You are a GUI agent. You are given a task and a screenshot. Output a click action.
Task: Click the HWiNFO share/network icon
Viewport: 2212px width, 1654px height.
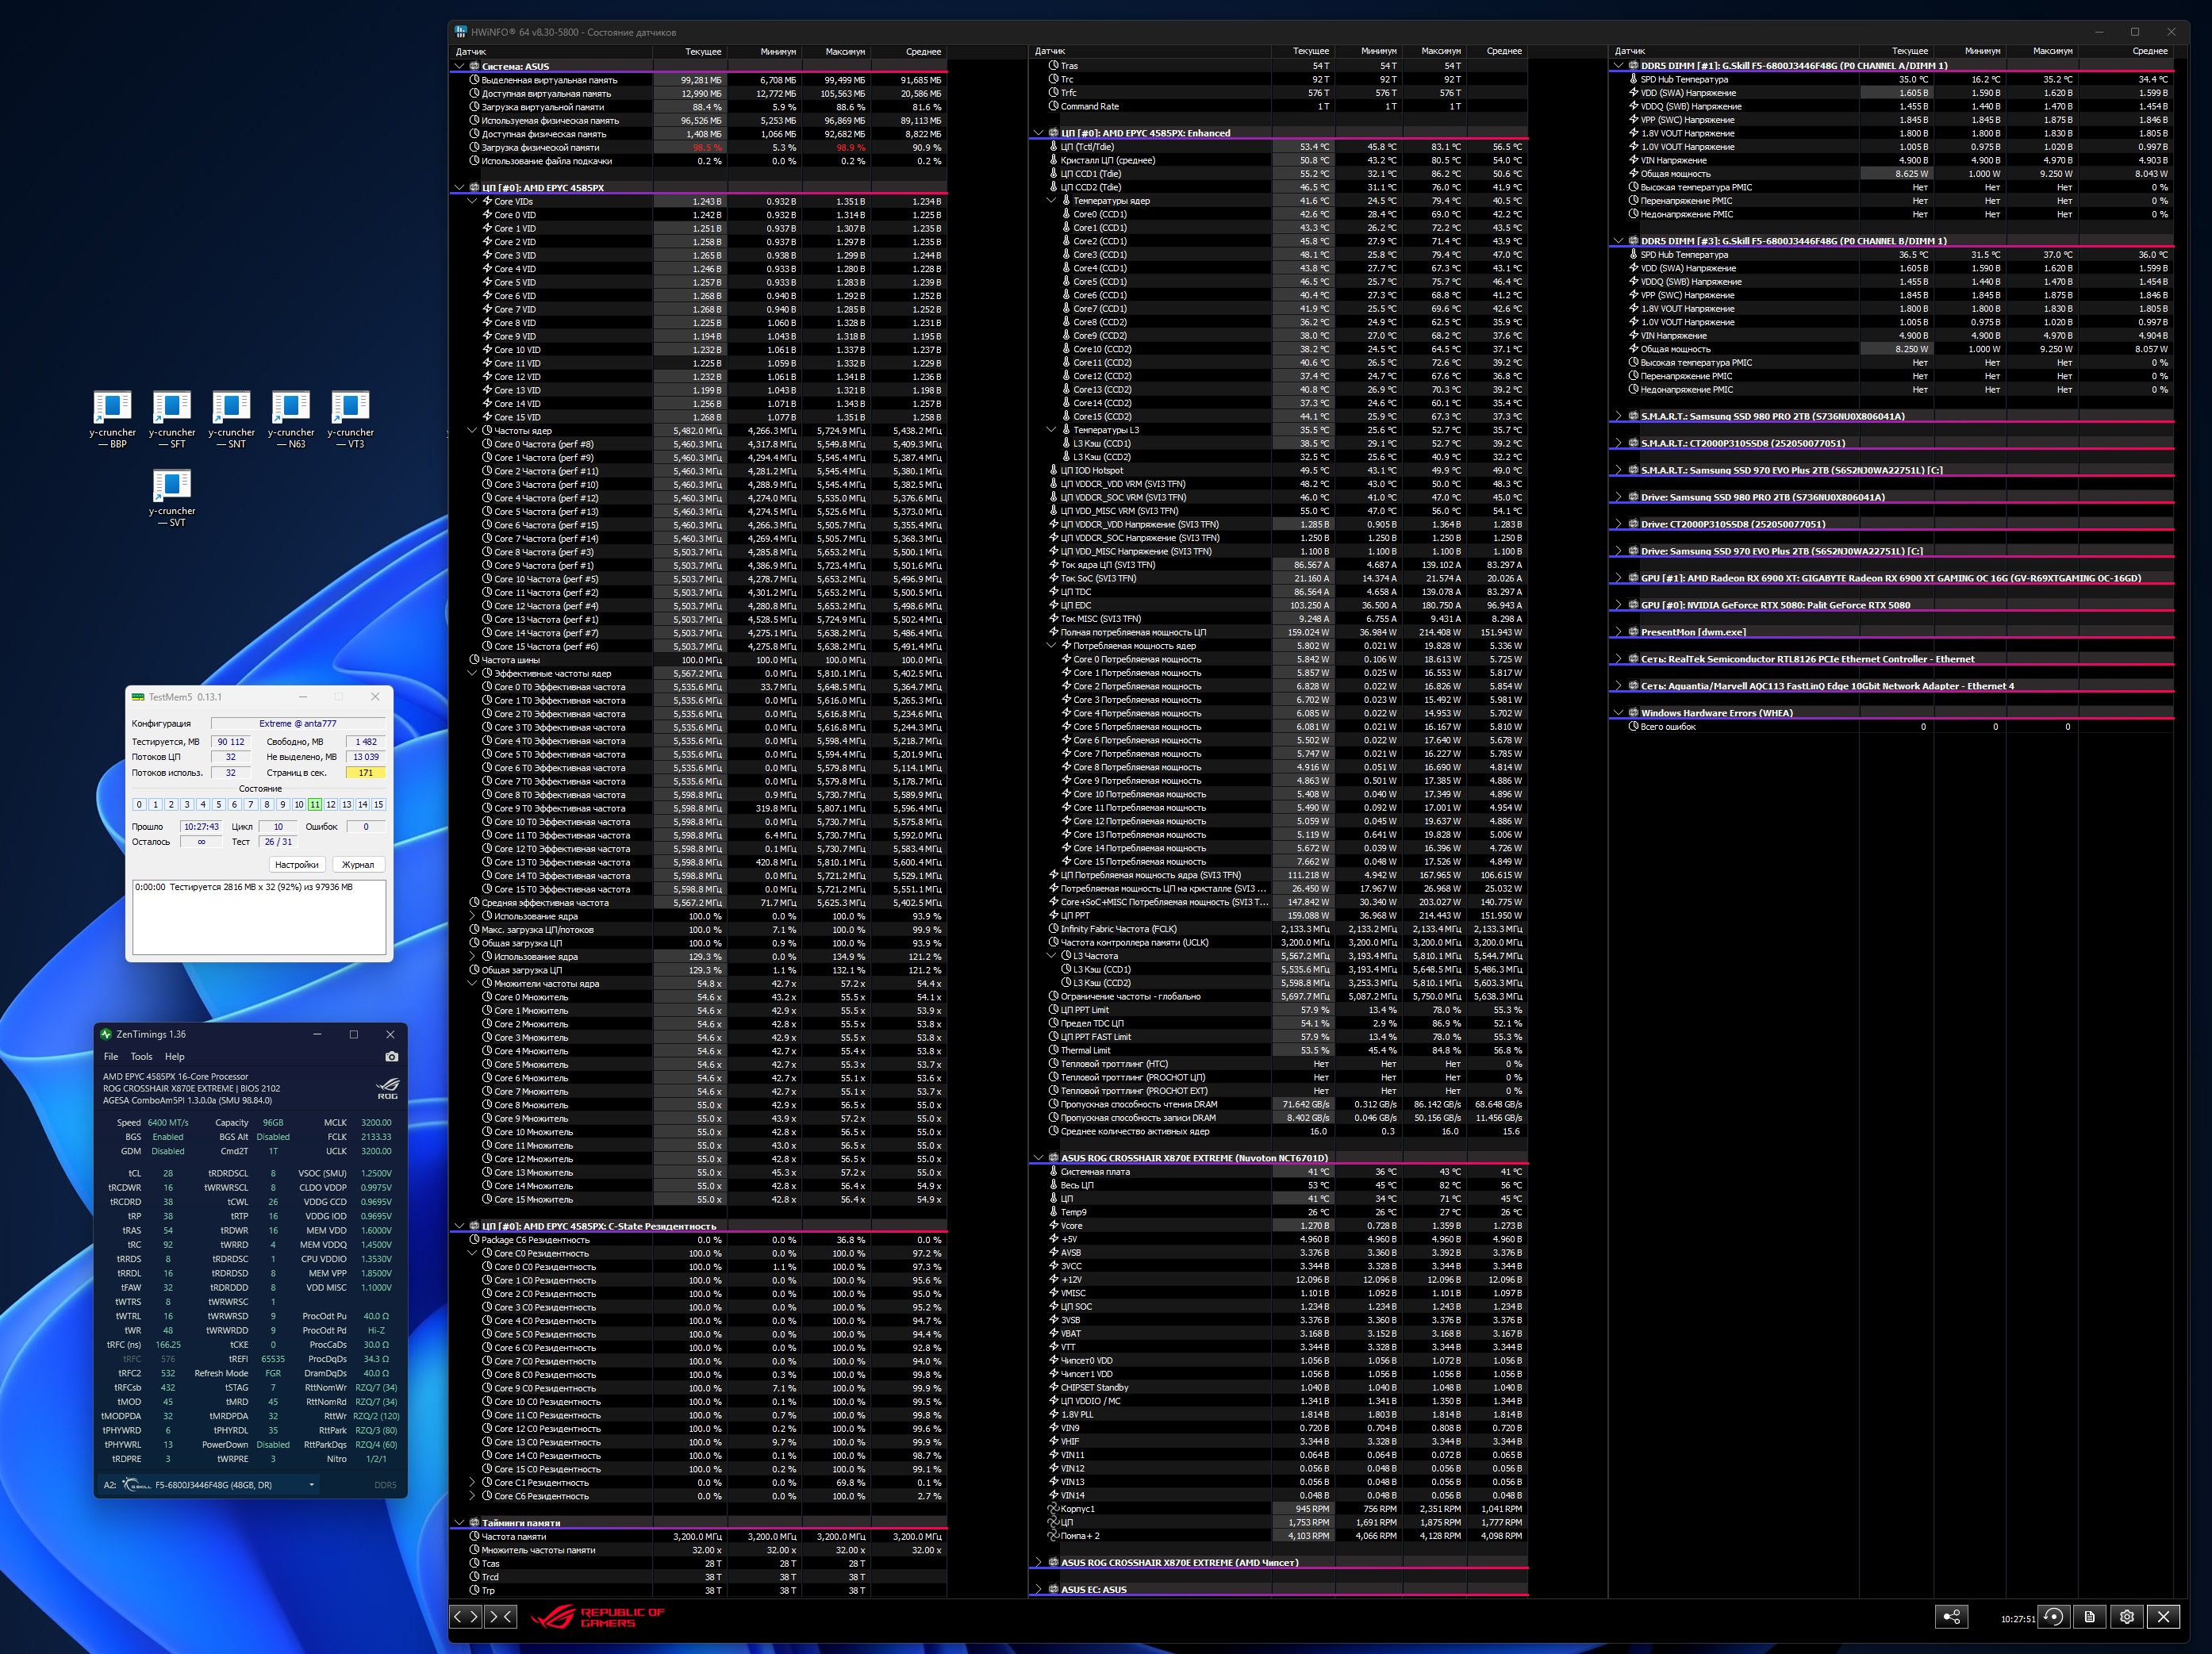pos(1951,1617)
